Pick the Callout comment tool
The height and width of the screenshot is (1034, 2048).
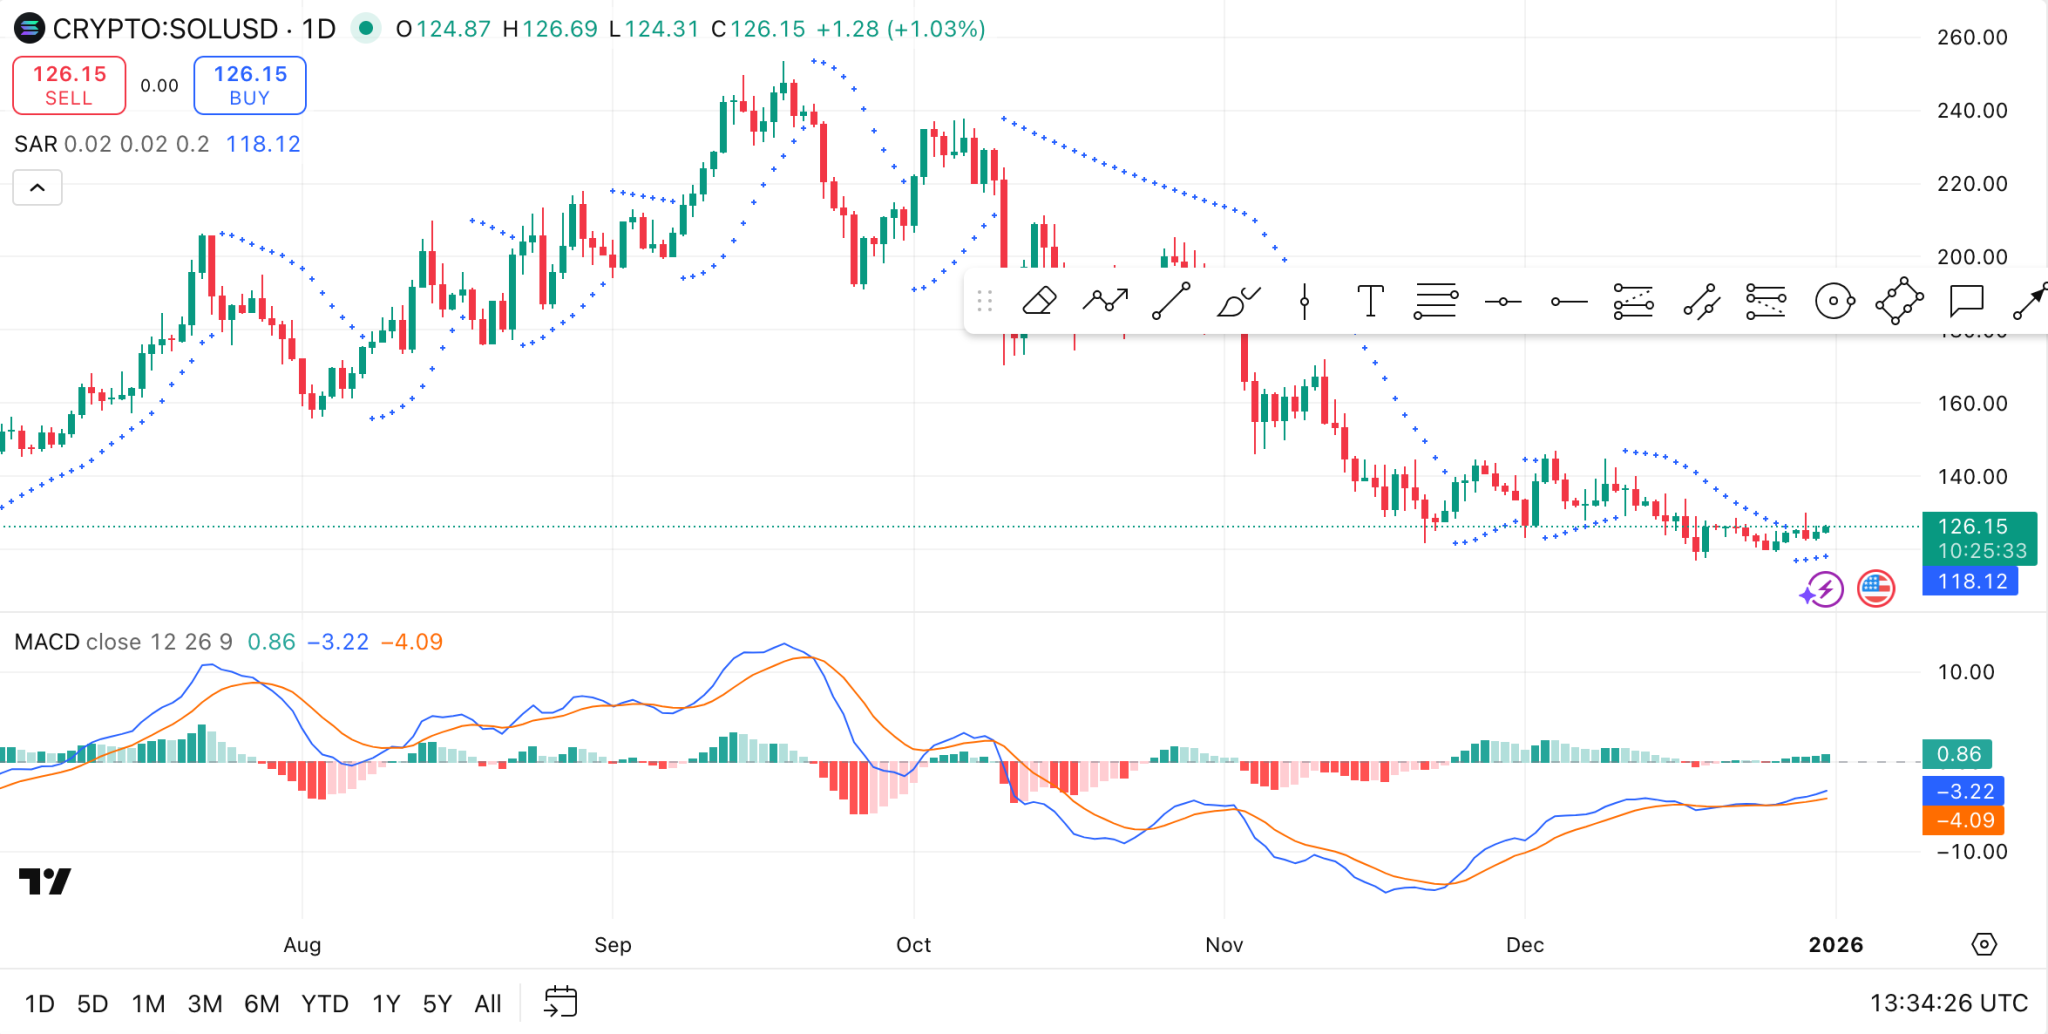click(x=1966, y=301)
